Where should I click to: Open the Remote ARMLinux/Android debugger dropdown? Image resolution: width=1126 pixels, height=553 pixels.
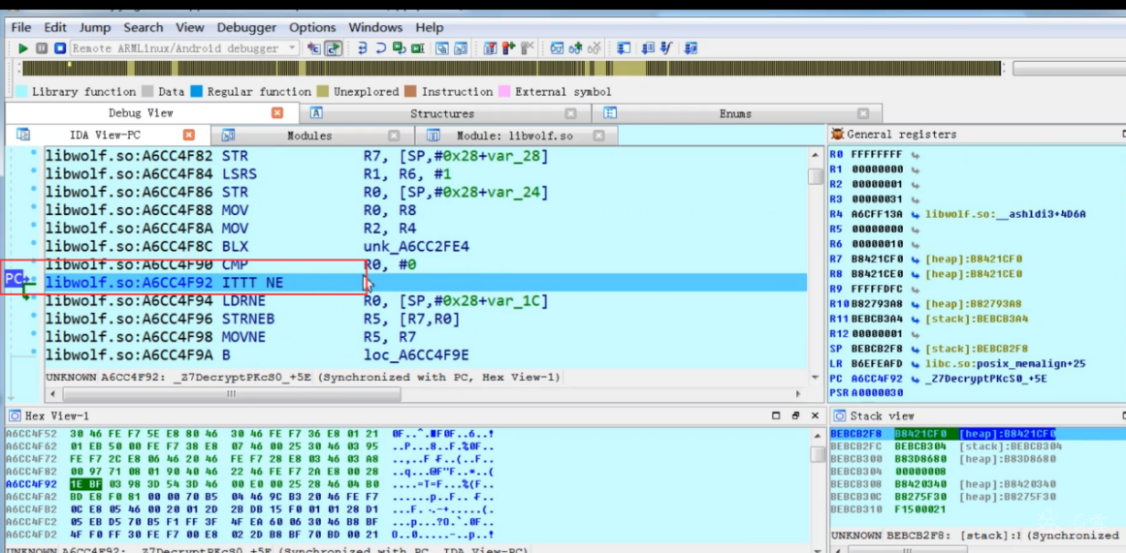pyautogui.click(x=292, y=48)
